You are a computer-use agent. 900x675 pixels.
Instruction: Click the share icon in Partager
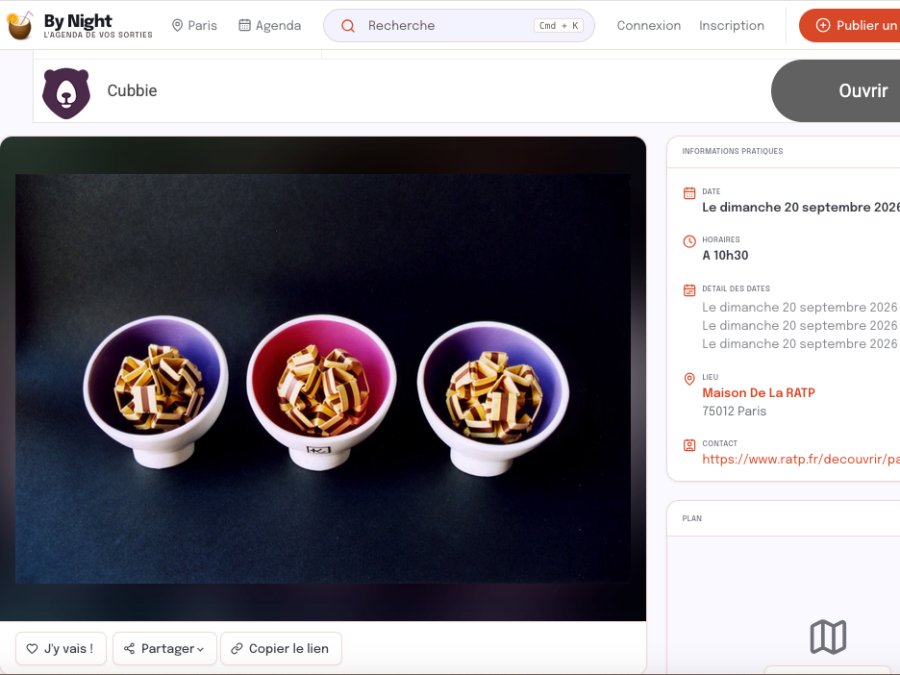pos(129,649)
